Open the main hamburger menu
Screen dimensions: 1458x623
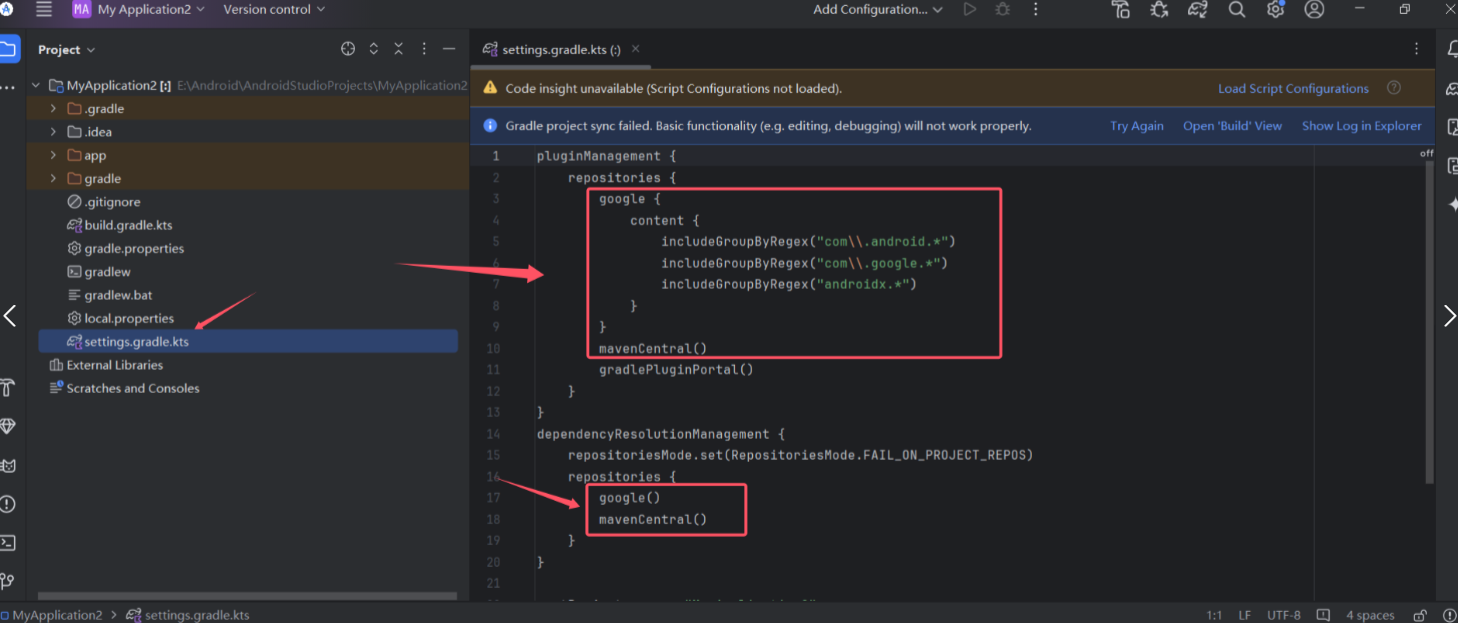point(43,9)
